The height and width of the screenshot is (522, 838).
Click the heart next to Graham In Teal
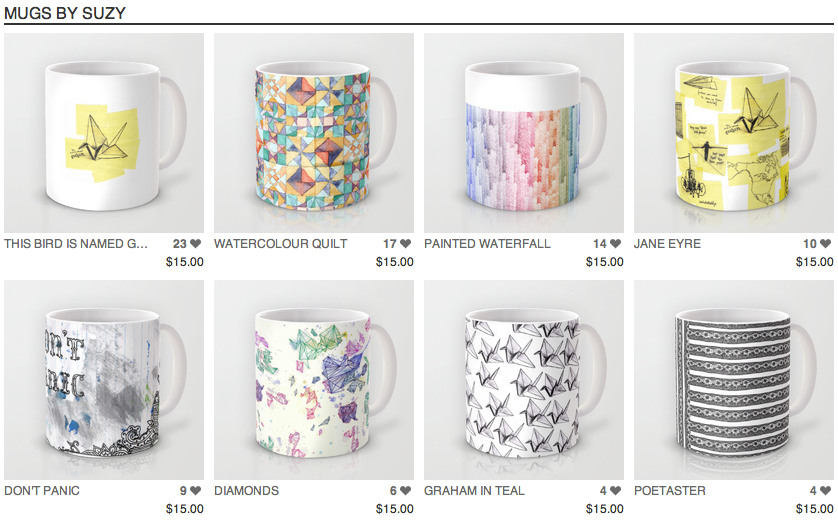pyautogui.click(x=616, y=490)
